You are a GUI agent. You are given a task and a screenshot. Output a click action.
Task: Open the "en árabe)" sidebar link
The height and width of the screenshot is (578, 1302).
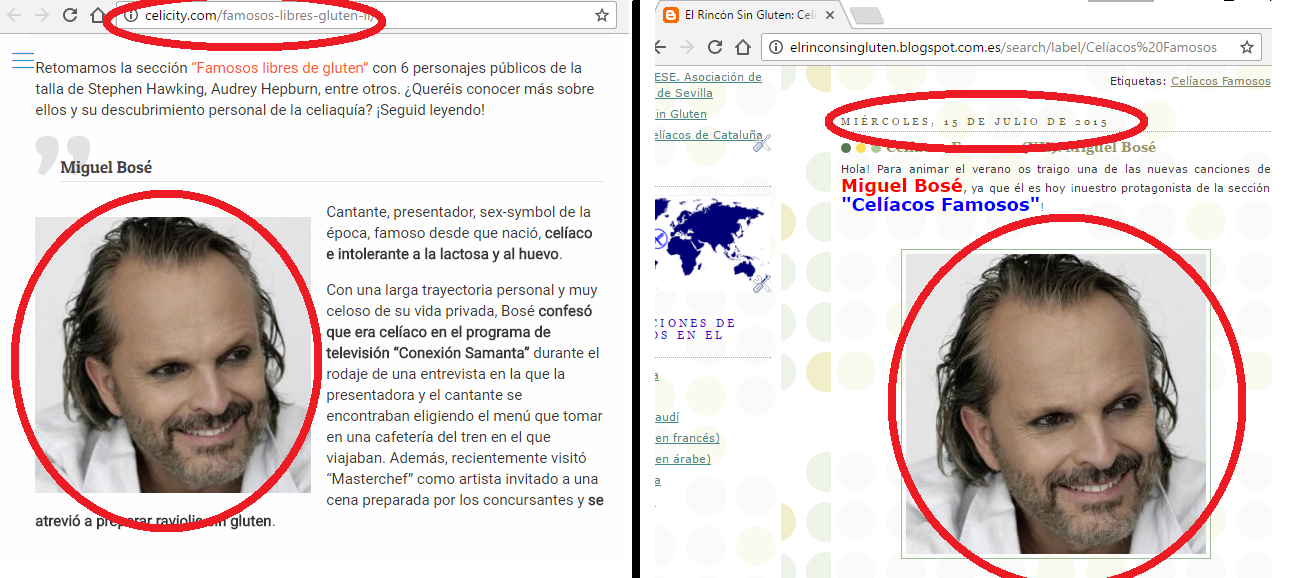coord(683,459)
